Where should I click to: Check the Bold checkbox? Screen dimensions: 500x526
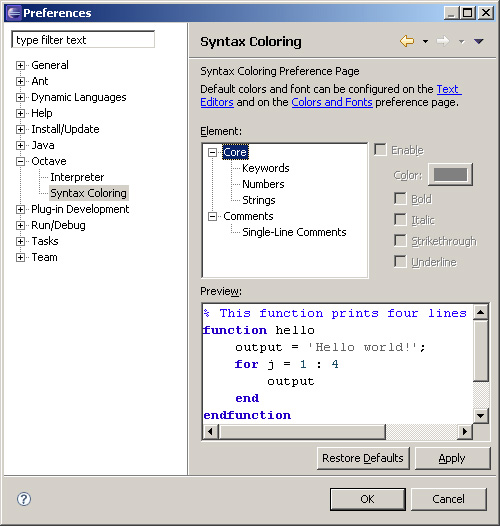click(400, 199)
